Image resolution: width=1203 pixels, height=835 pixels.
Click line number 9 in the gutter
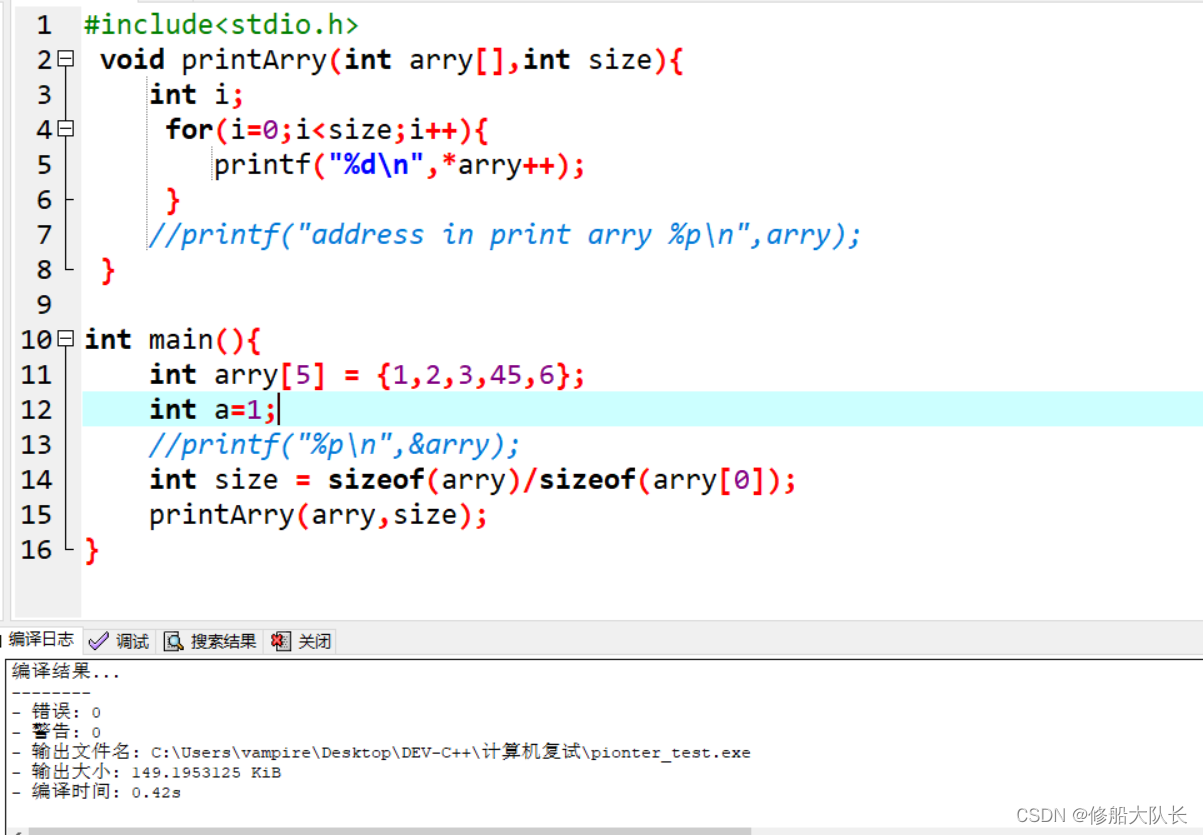[x=44, y=304]
